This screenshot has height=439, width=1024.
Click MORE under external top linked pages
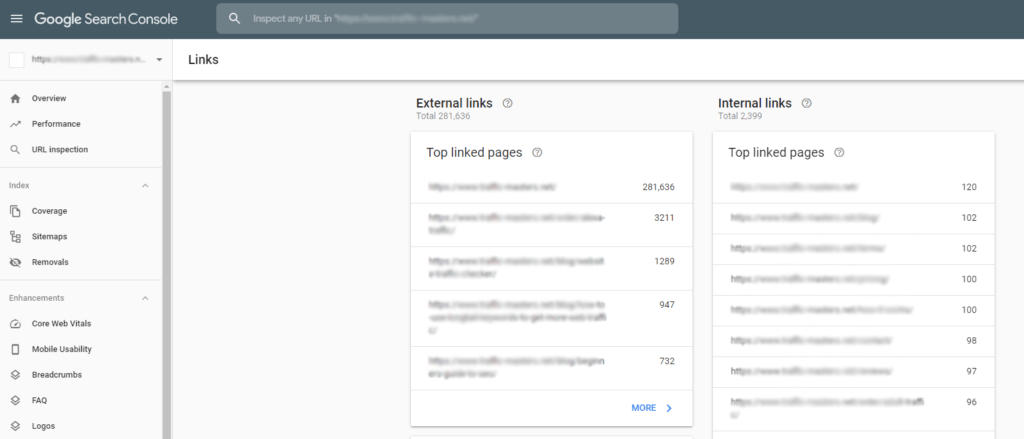coord(643,408)
